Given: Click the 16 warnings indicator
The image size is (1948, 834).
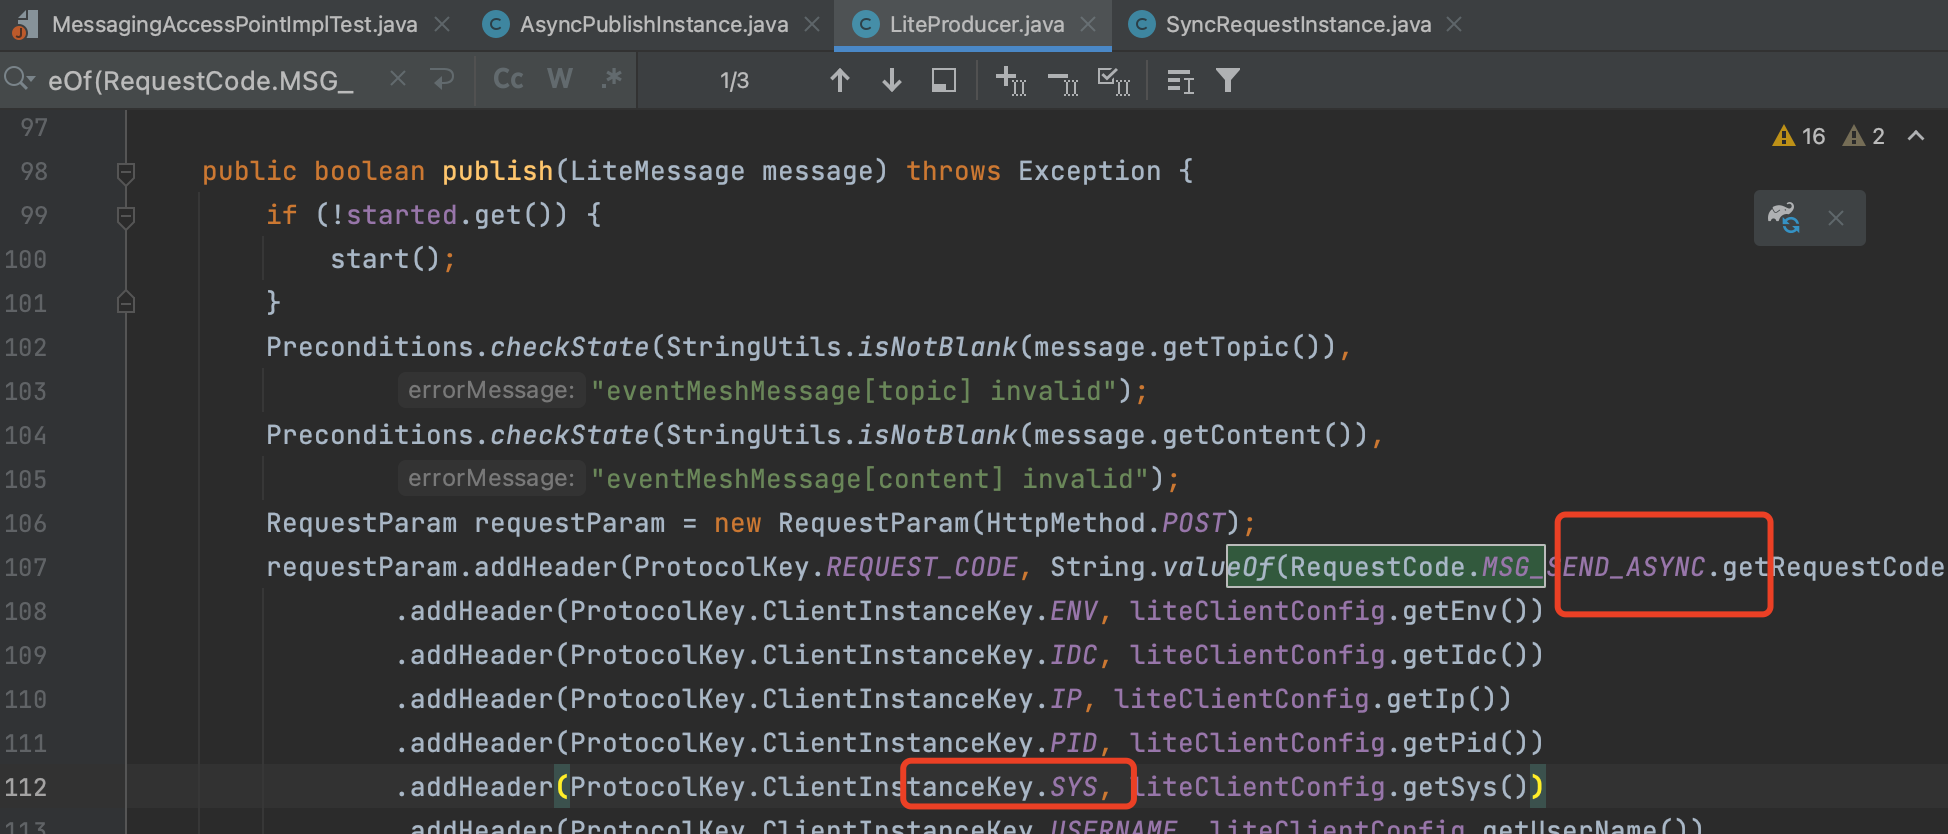Looking at the screenshot, I should [x=1799, y=136].
